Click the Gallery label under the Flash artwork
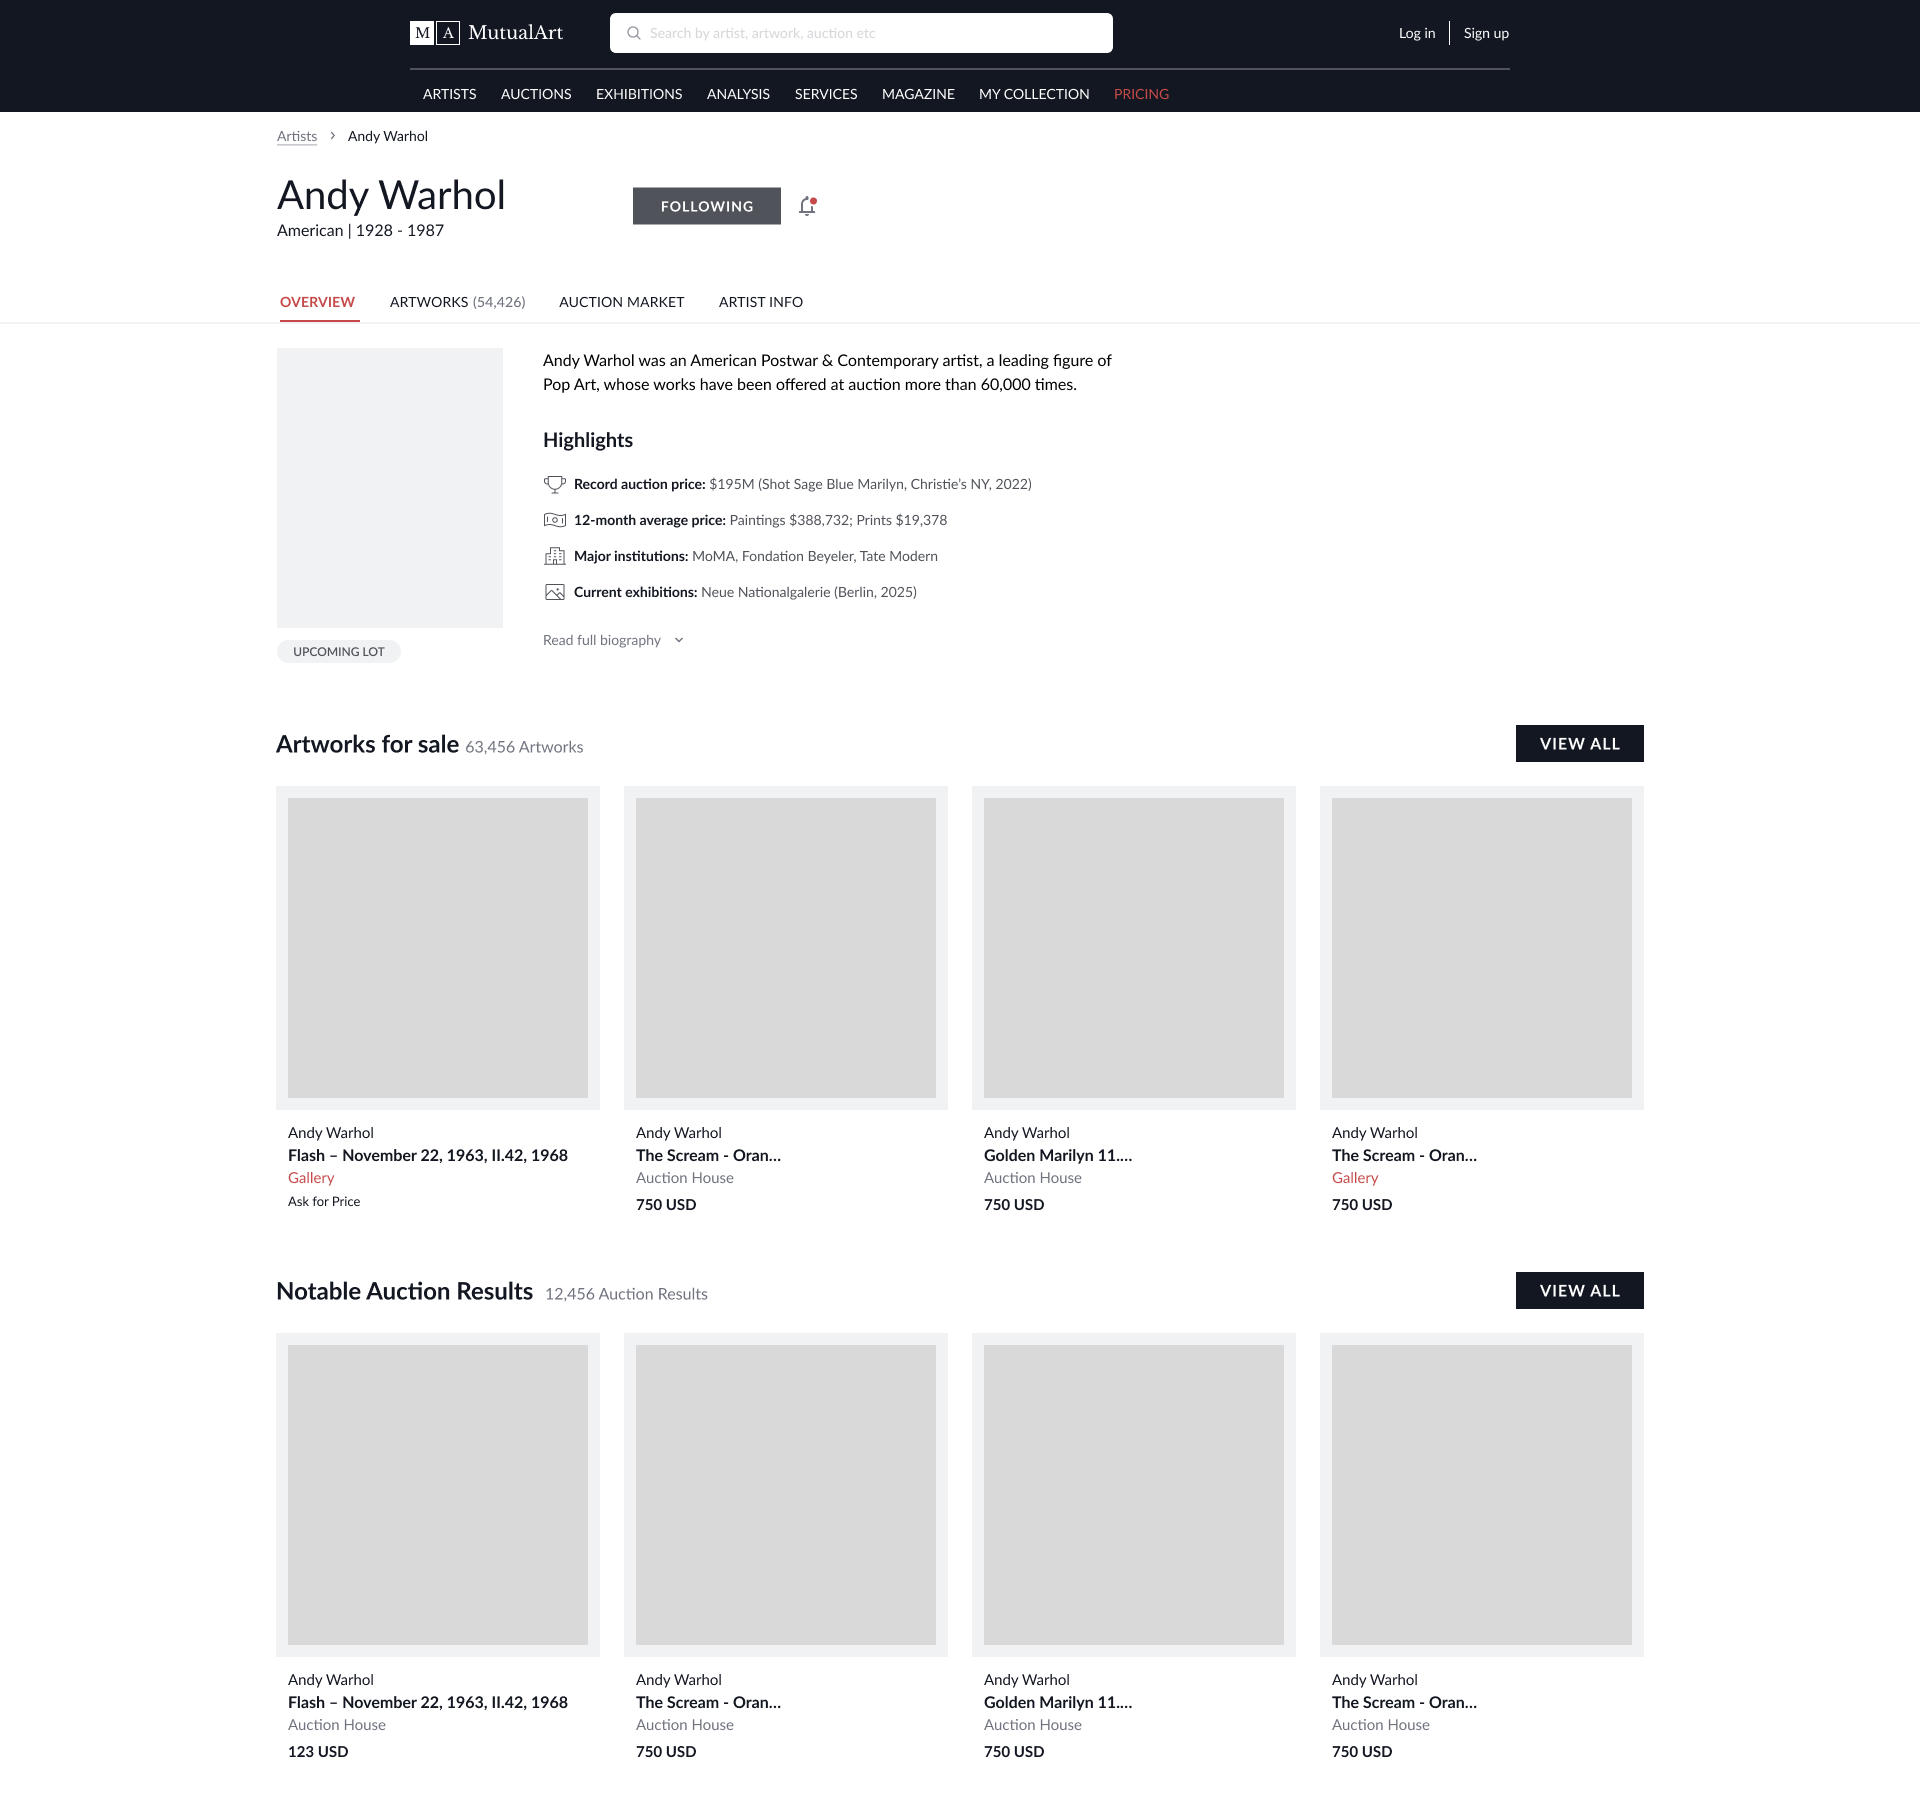Screen dimensions: 1920x1794 (311, 1178)
